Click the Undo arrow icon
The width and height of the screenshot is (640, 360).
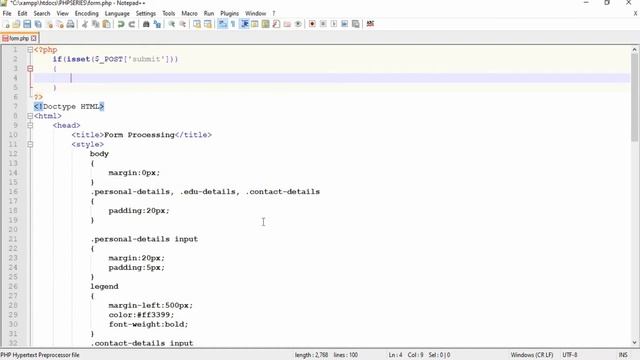coord(121,24)
